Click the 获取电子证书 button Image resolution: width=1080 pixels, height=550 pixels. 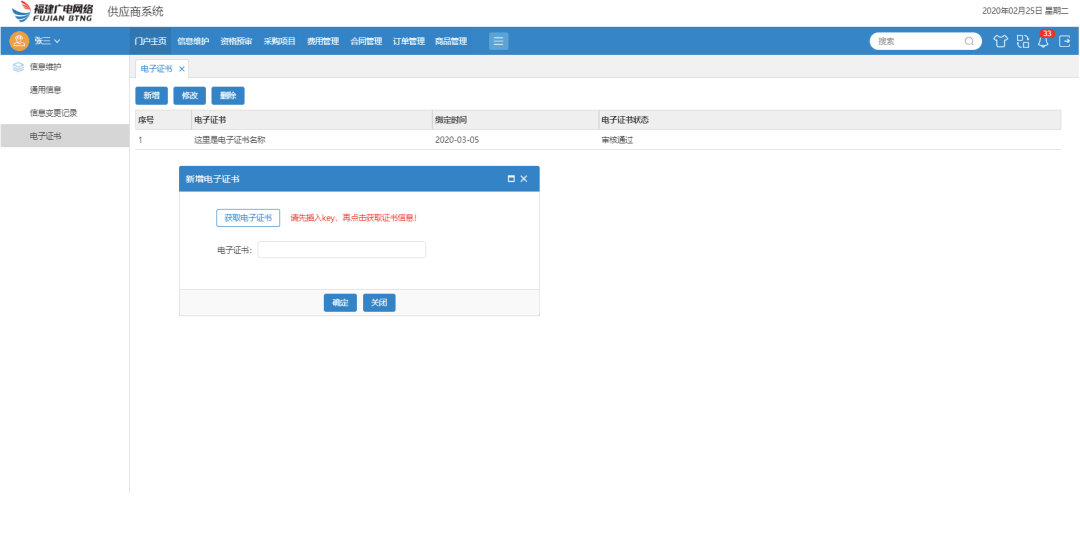click(x=248, y=218)
